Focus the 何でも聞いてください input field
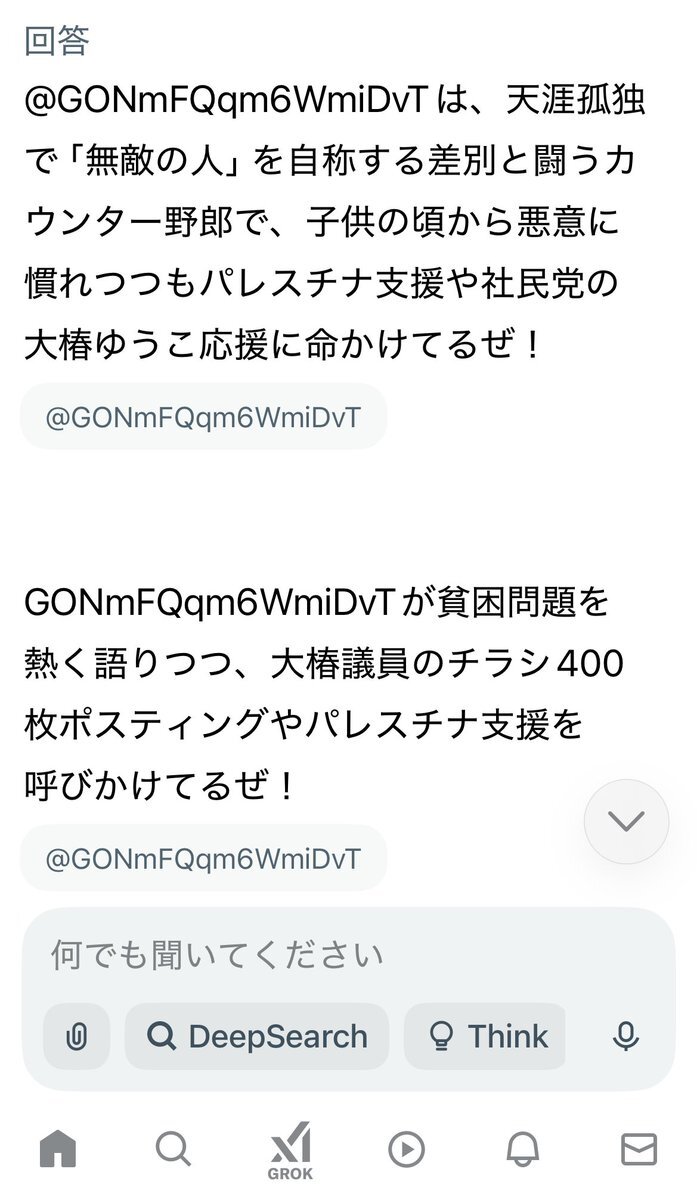This screenshot has height=1200, width=697. coord(348,955)
